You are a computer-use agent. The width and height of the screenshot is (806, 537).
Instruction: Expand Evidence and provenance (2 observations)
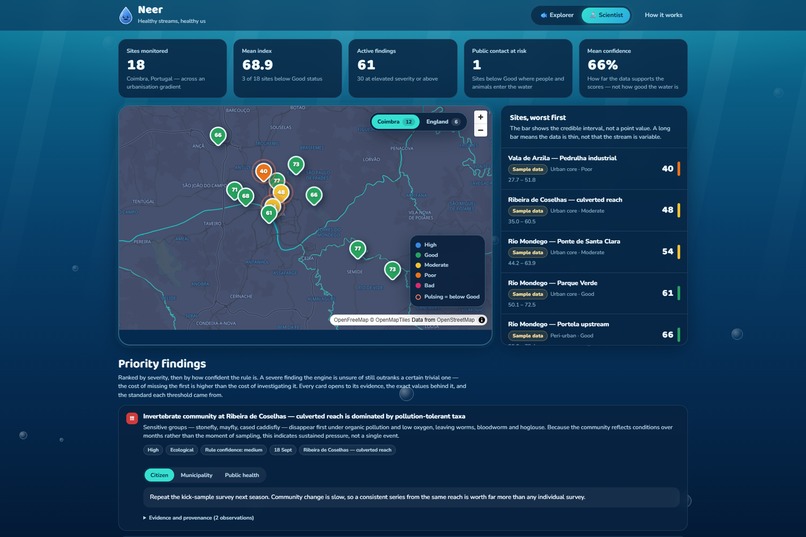[x=198, y=518]
